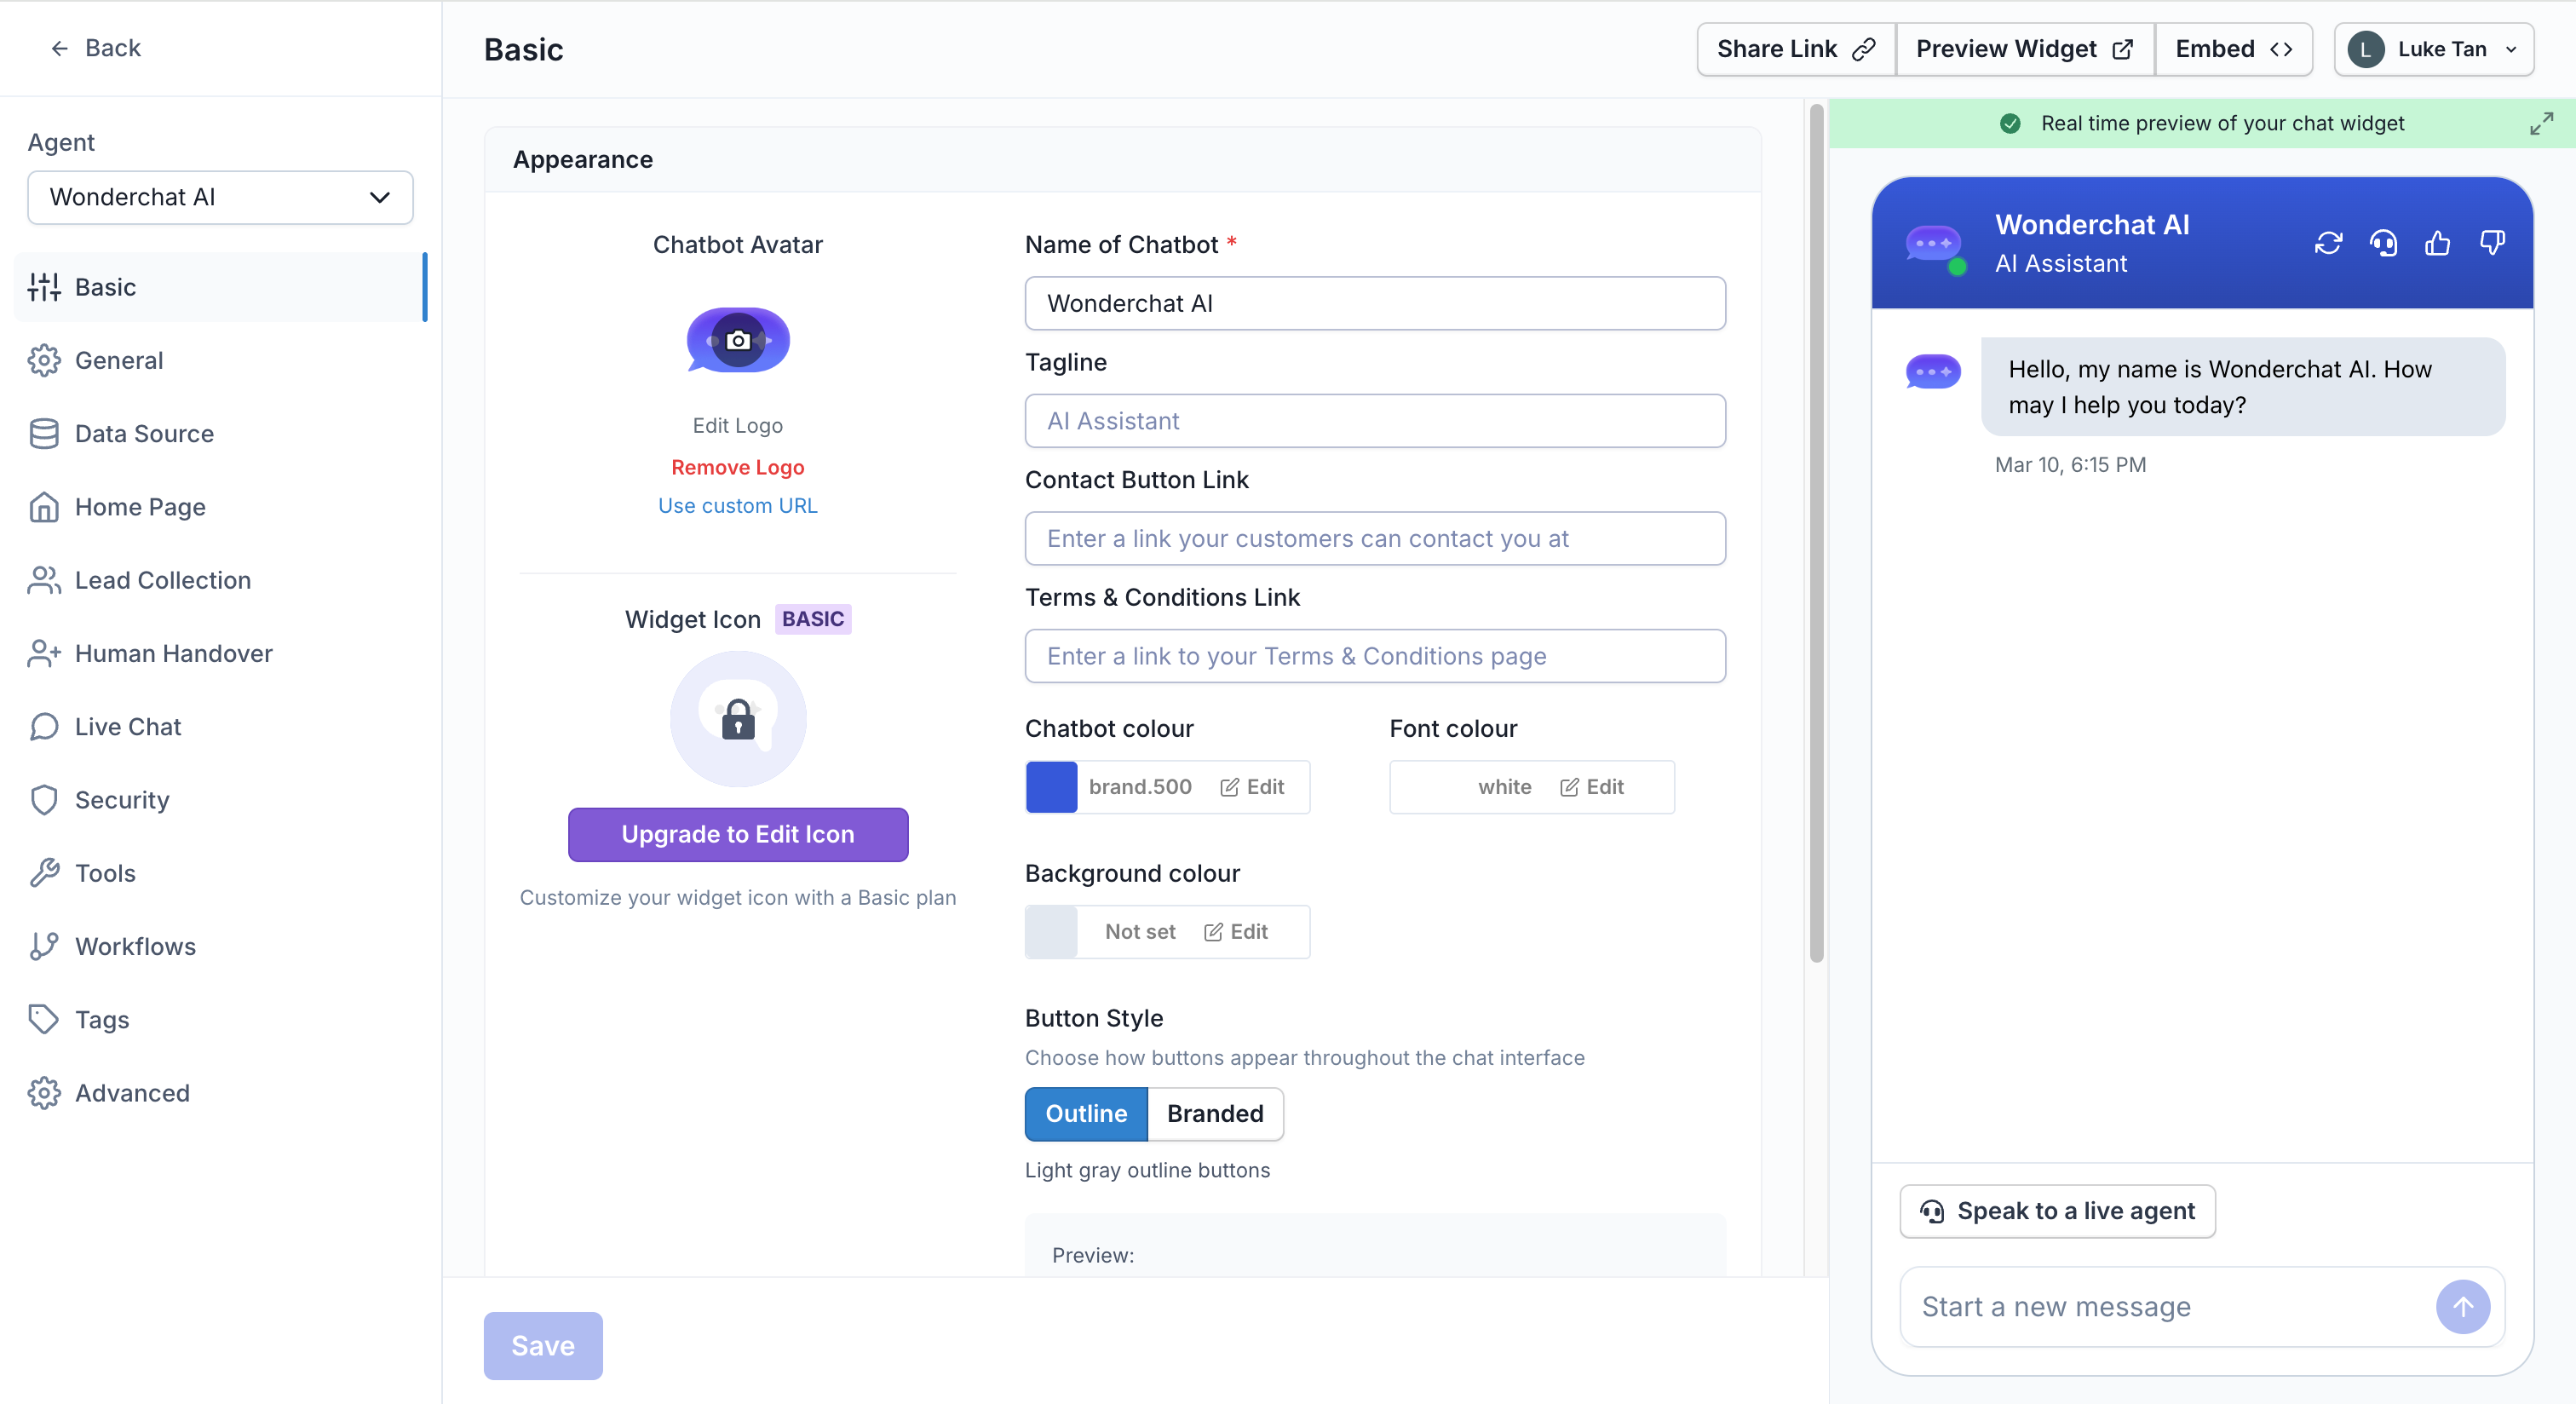
Task: Click the refresh chat icon in widget header
Action: 2327,243
